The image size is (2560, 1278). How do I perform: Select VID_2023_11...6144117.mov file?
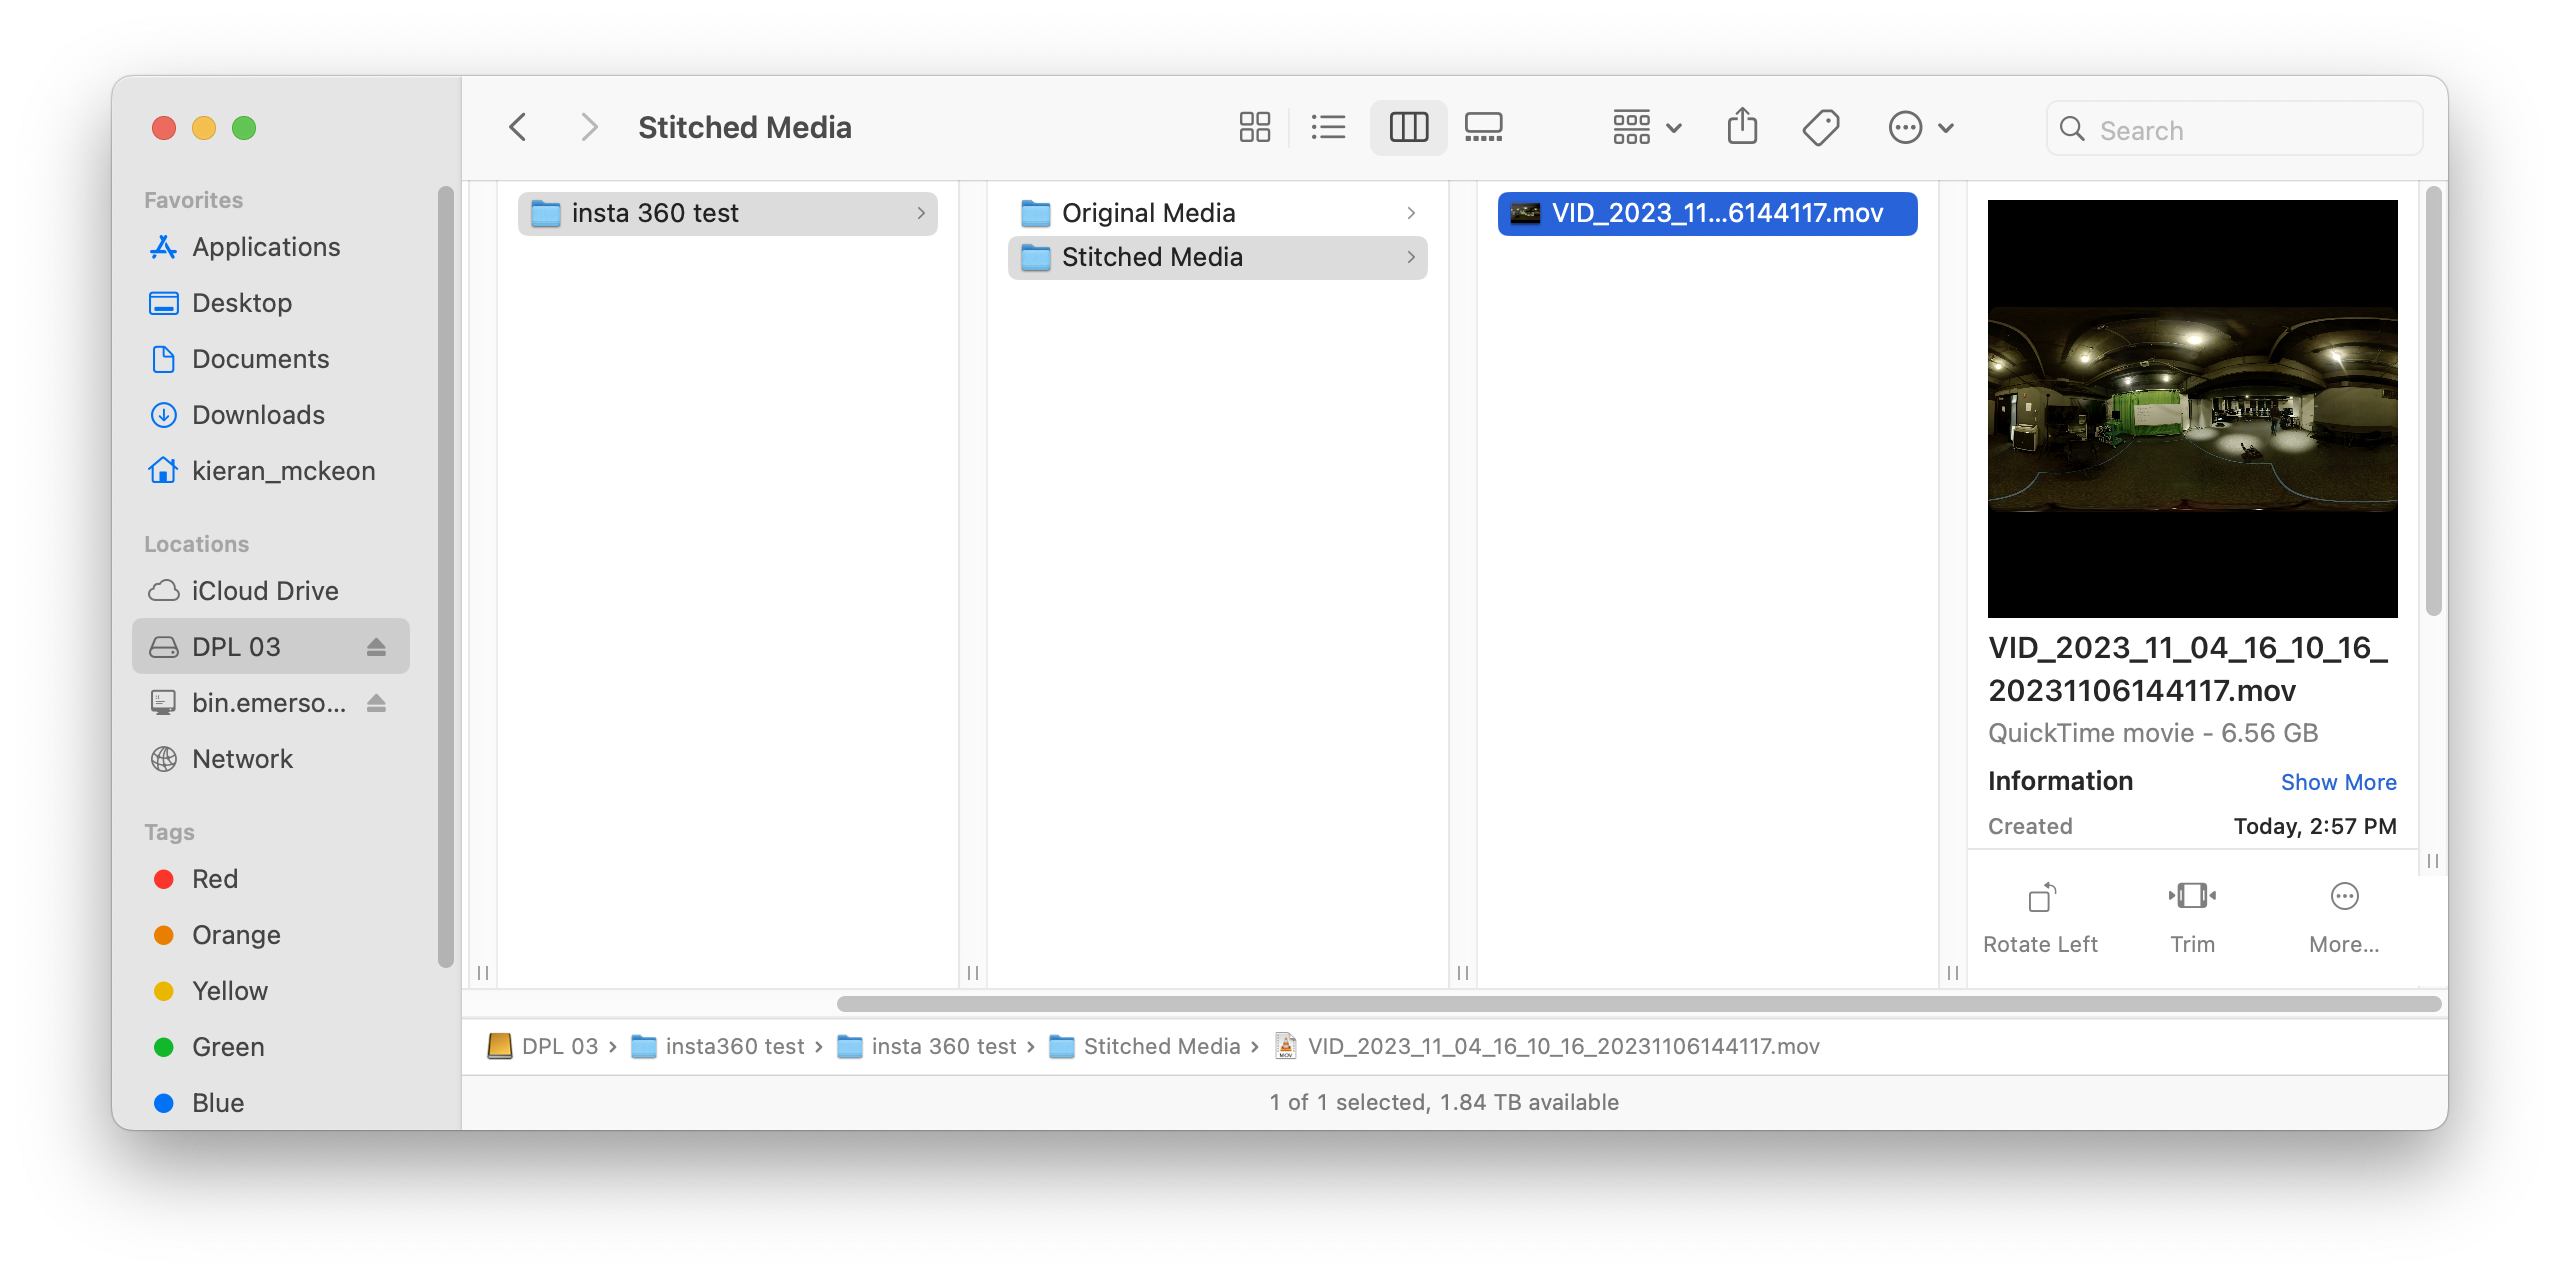click(1707, 213)
